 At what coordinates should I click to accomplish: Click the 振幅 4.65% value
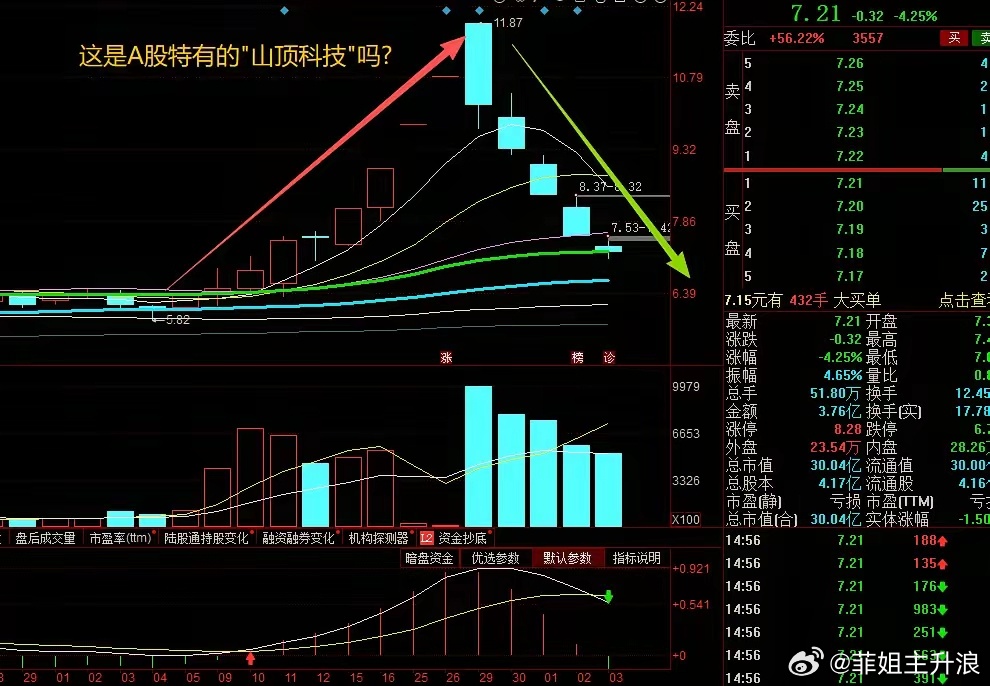point(843,376)
